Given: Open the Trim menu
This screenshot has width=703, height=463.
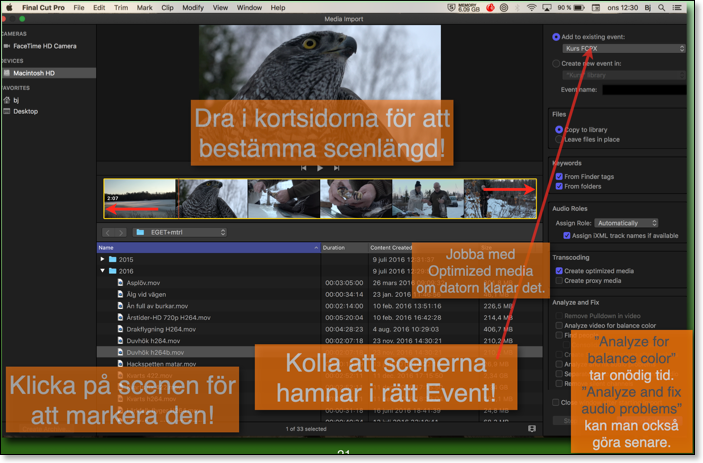Looking at the screenshot, I should tap(121, 8).
